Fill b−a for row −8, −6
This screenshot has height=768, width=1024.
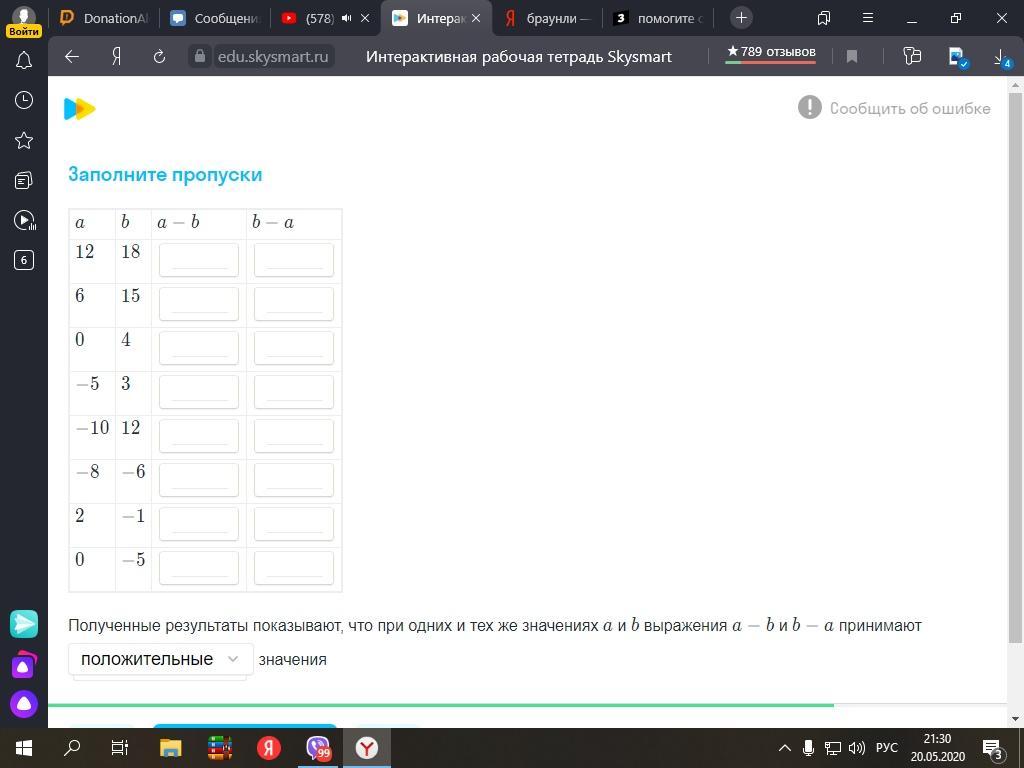click(x=294, y=480)
